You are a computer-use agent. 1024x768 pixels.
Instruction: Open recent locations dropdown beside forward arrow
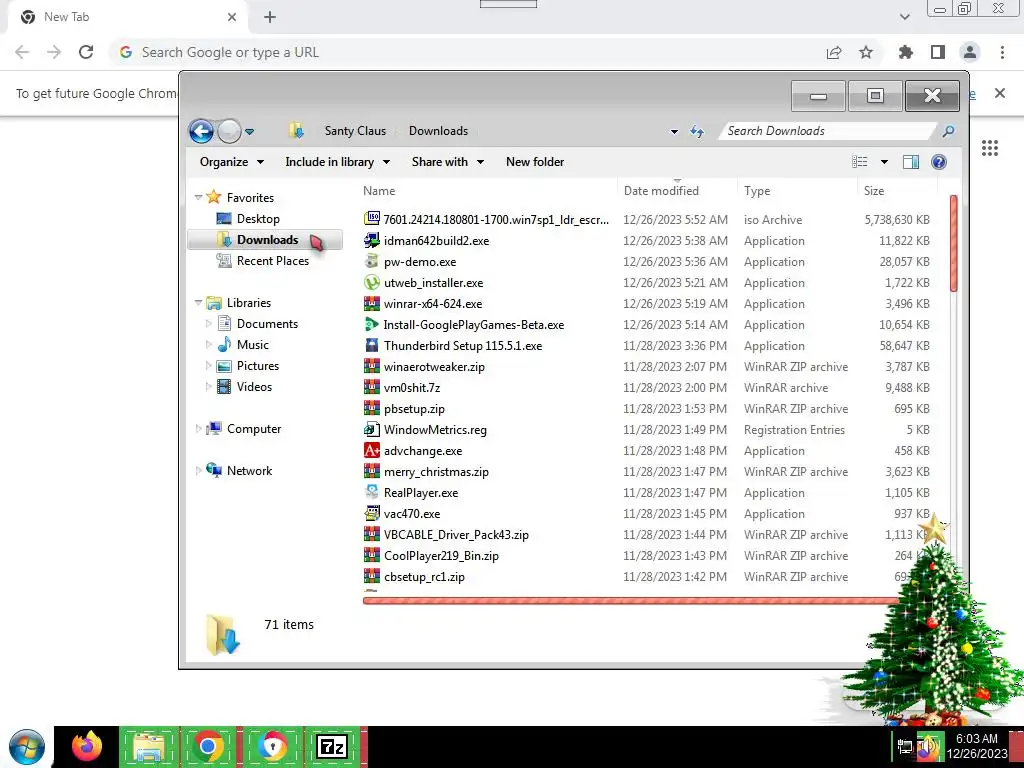click(x=249, y=132)
